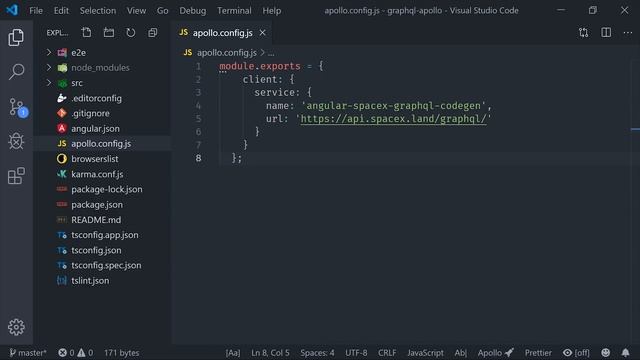640x360 pixels.
Task: Toggle the [Aa] case indicator in status bar
Action: 233,353
